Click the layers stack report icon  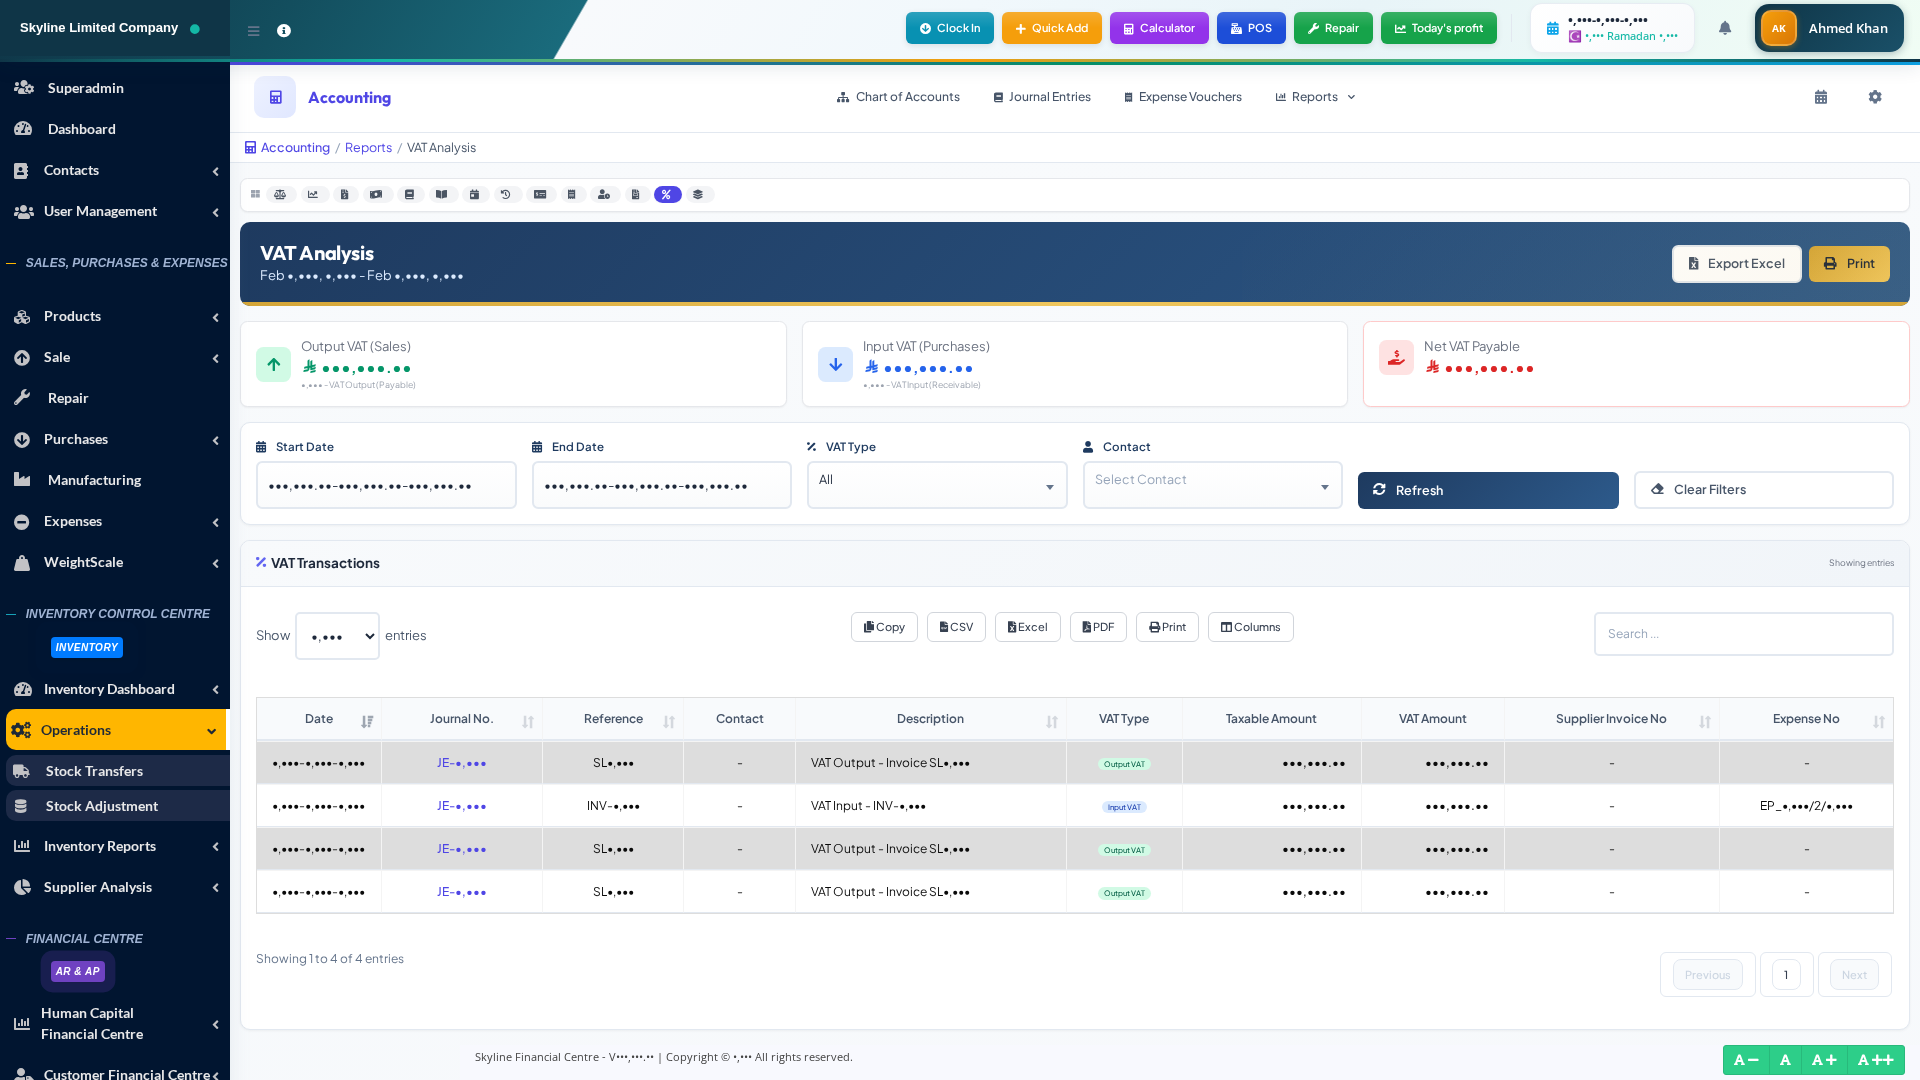(x=698, y=195)
